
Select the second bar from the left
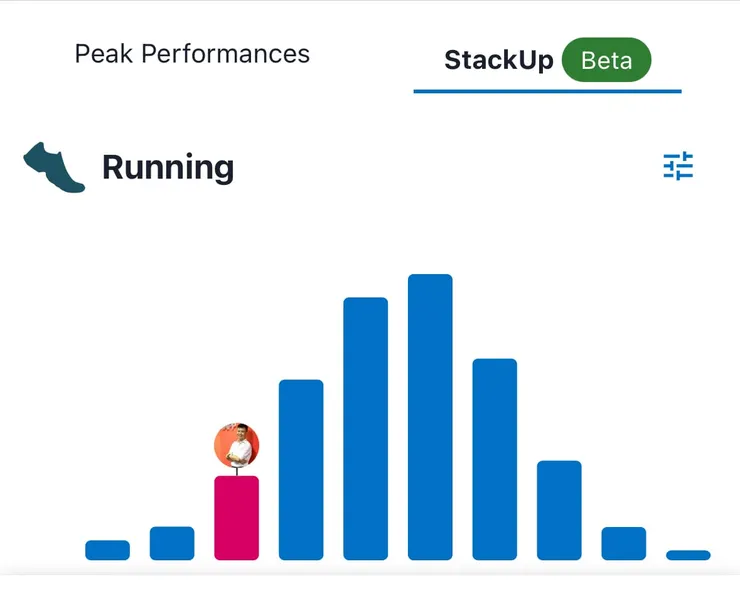(x=172, y=543)
